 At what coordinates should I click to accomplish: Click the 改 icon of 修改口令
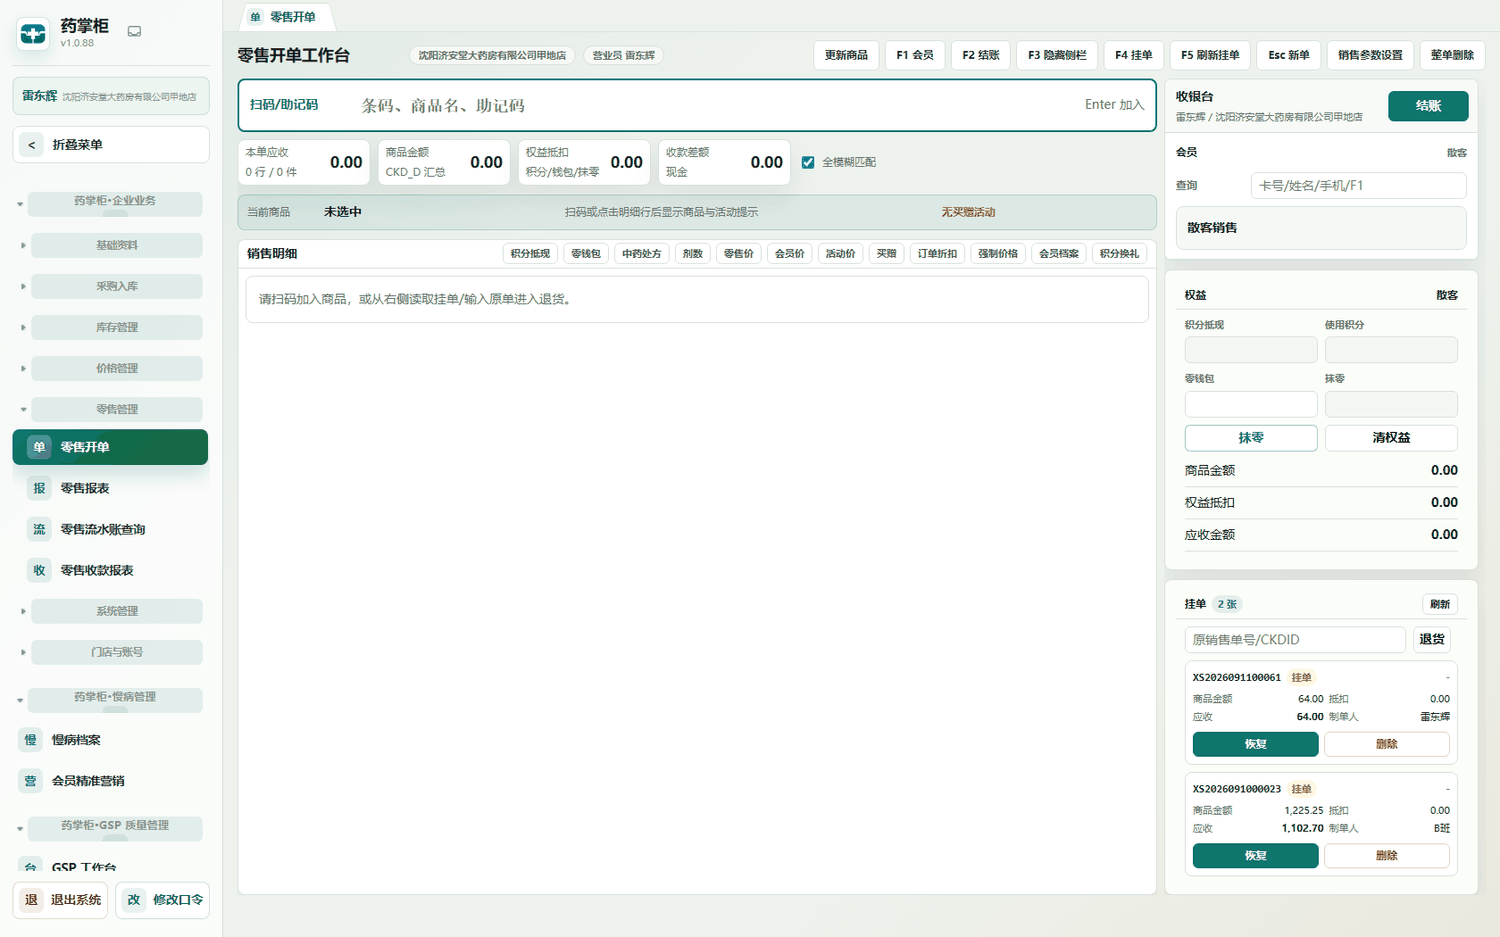pyautogui.click(x=133, y=900)
